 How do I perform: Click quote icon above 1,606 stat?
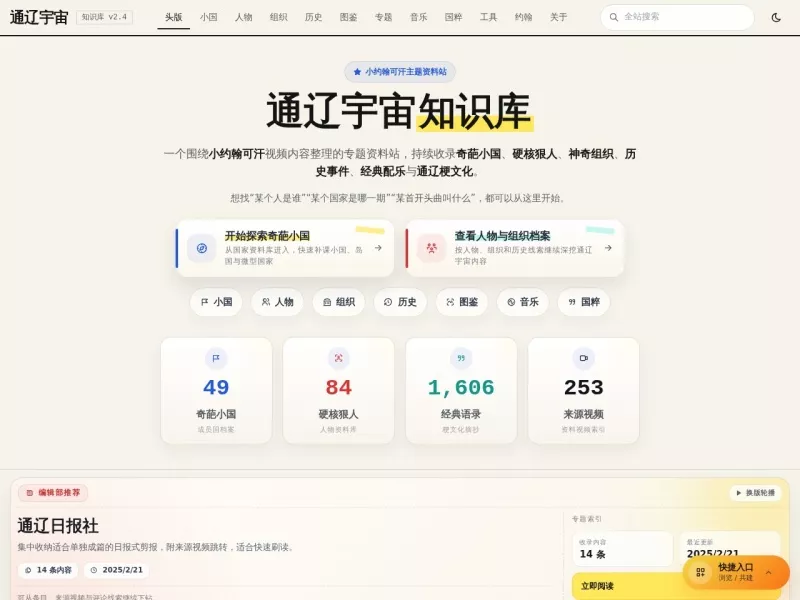[461, 358]
